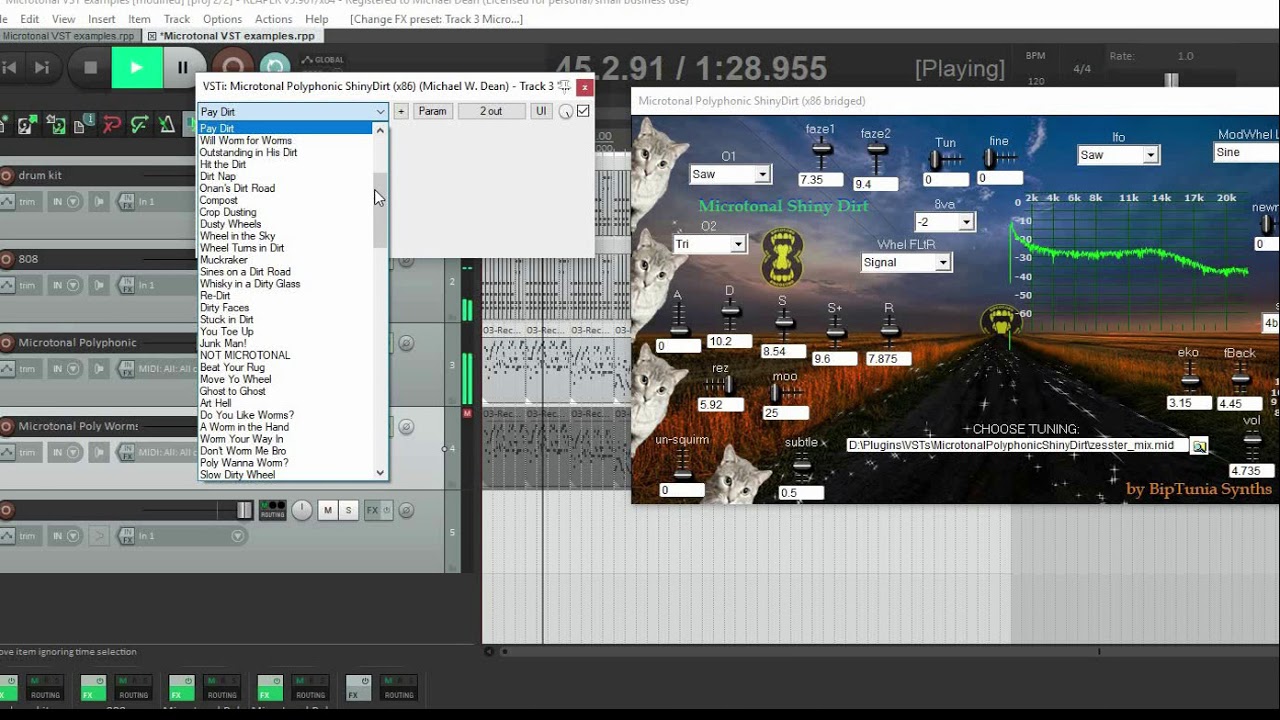
Task: Pause playback with the pause button
Action: [182, 68]
